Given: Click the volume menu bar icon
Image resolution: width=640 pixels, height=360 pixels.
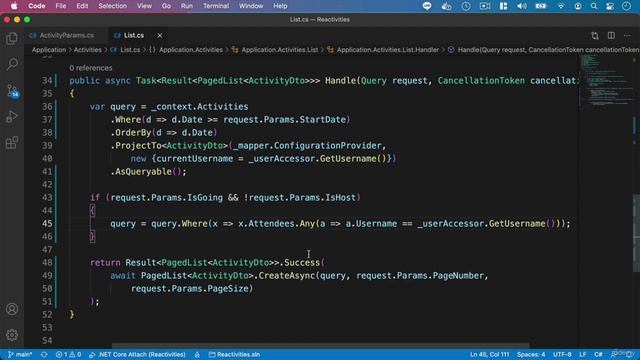Looking at the screenshot, I should click(x=522, y=6).
